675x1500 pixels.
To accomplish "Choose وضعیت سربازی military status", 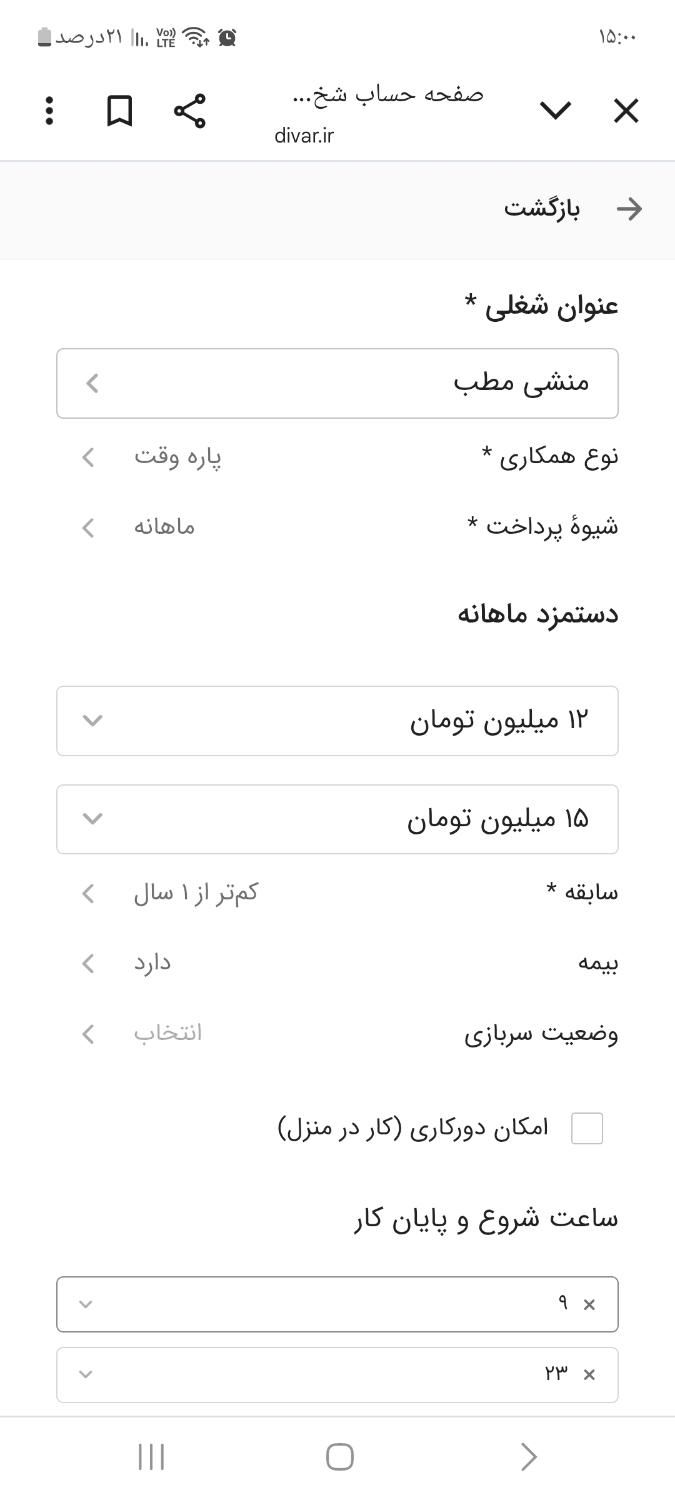I will coord(337,1034).
